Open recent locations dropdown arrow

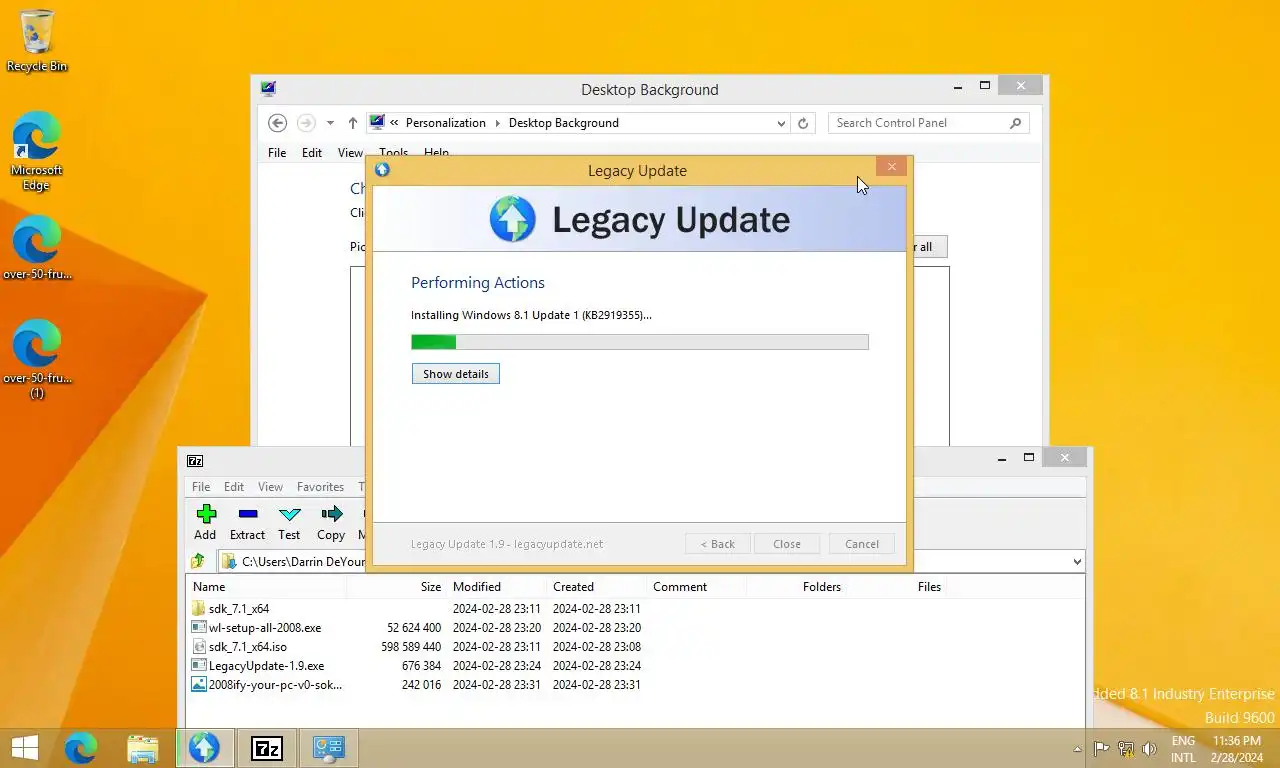pos(330,123)
